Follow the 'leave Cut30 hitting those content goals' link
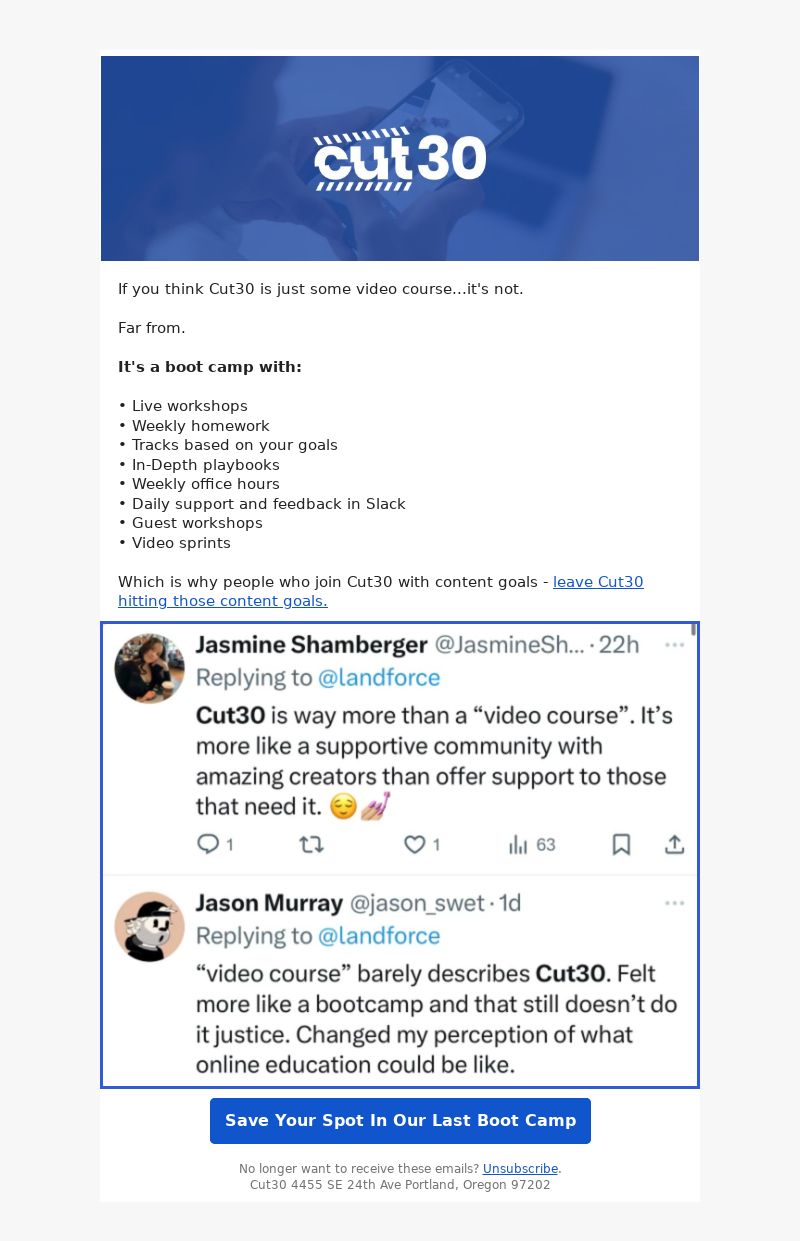 (381, 591)
